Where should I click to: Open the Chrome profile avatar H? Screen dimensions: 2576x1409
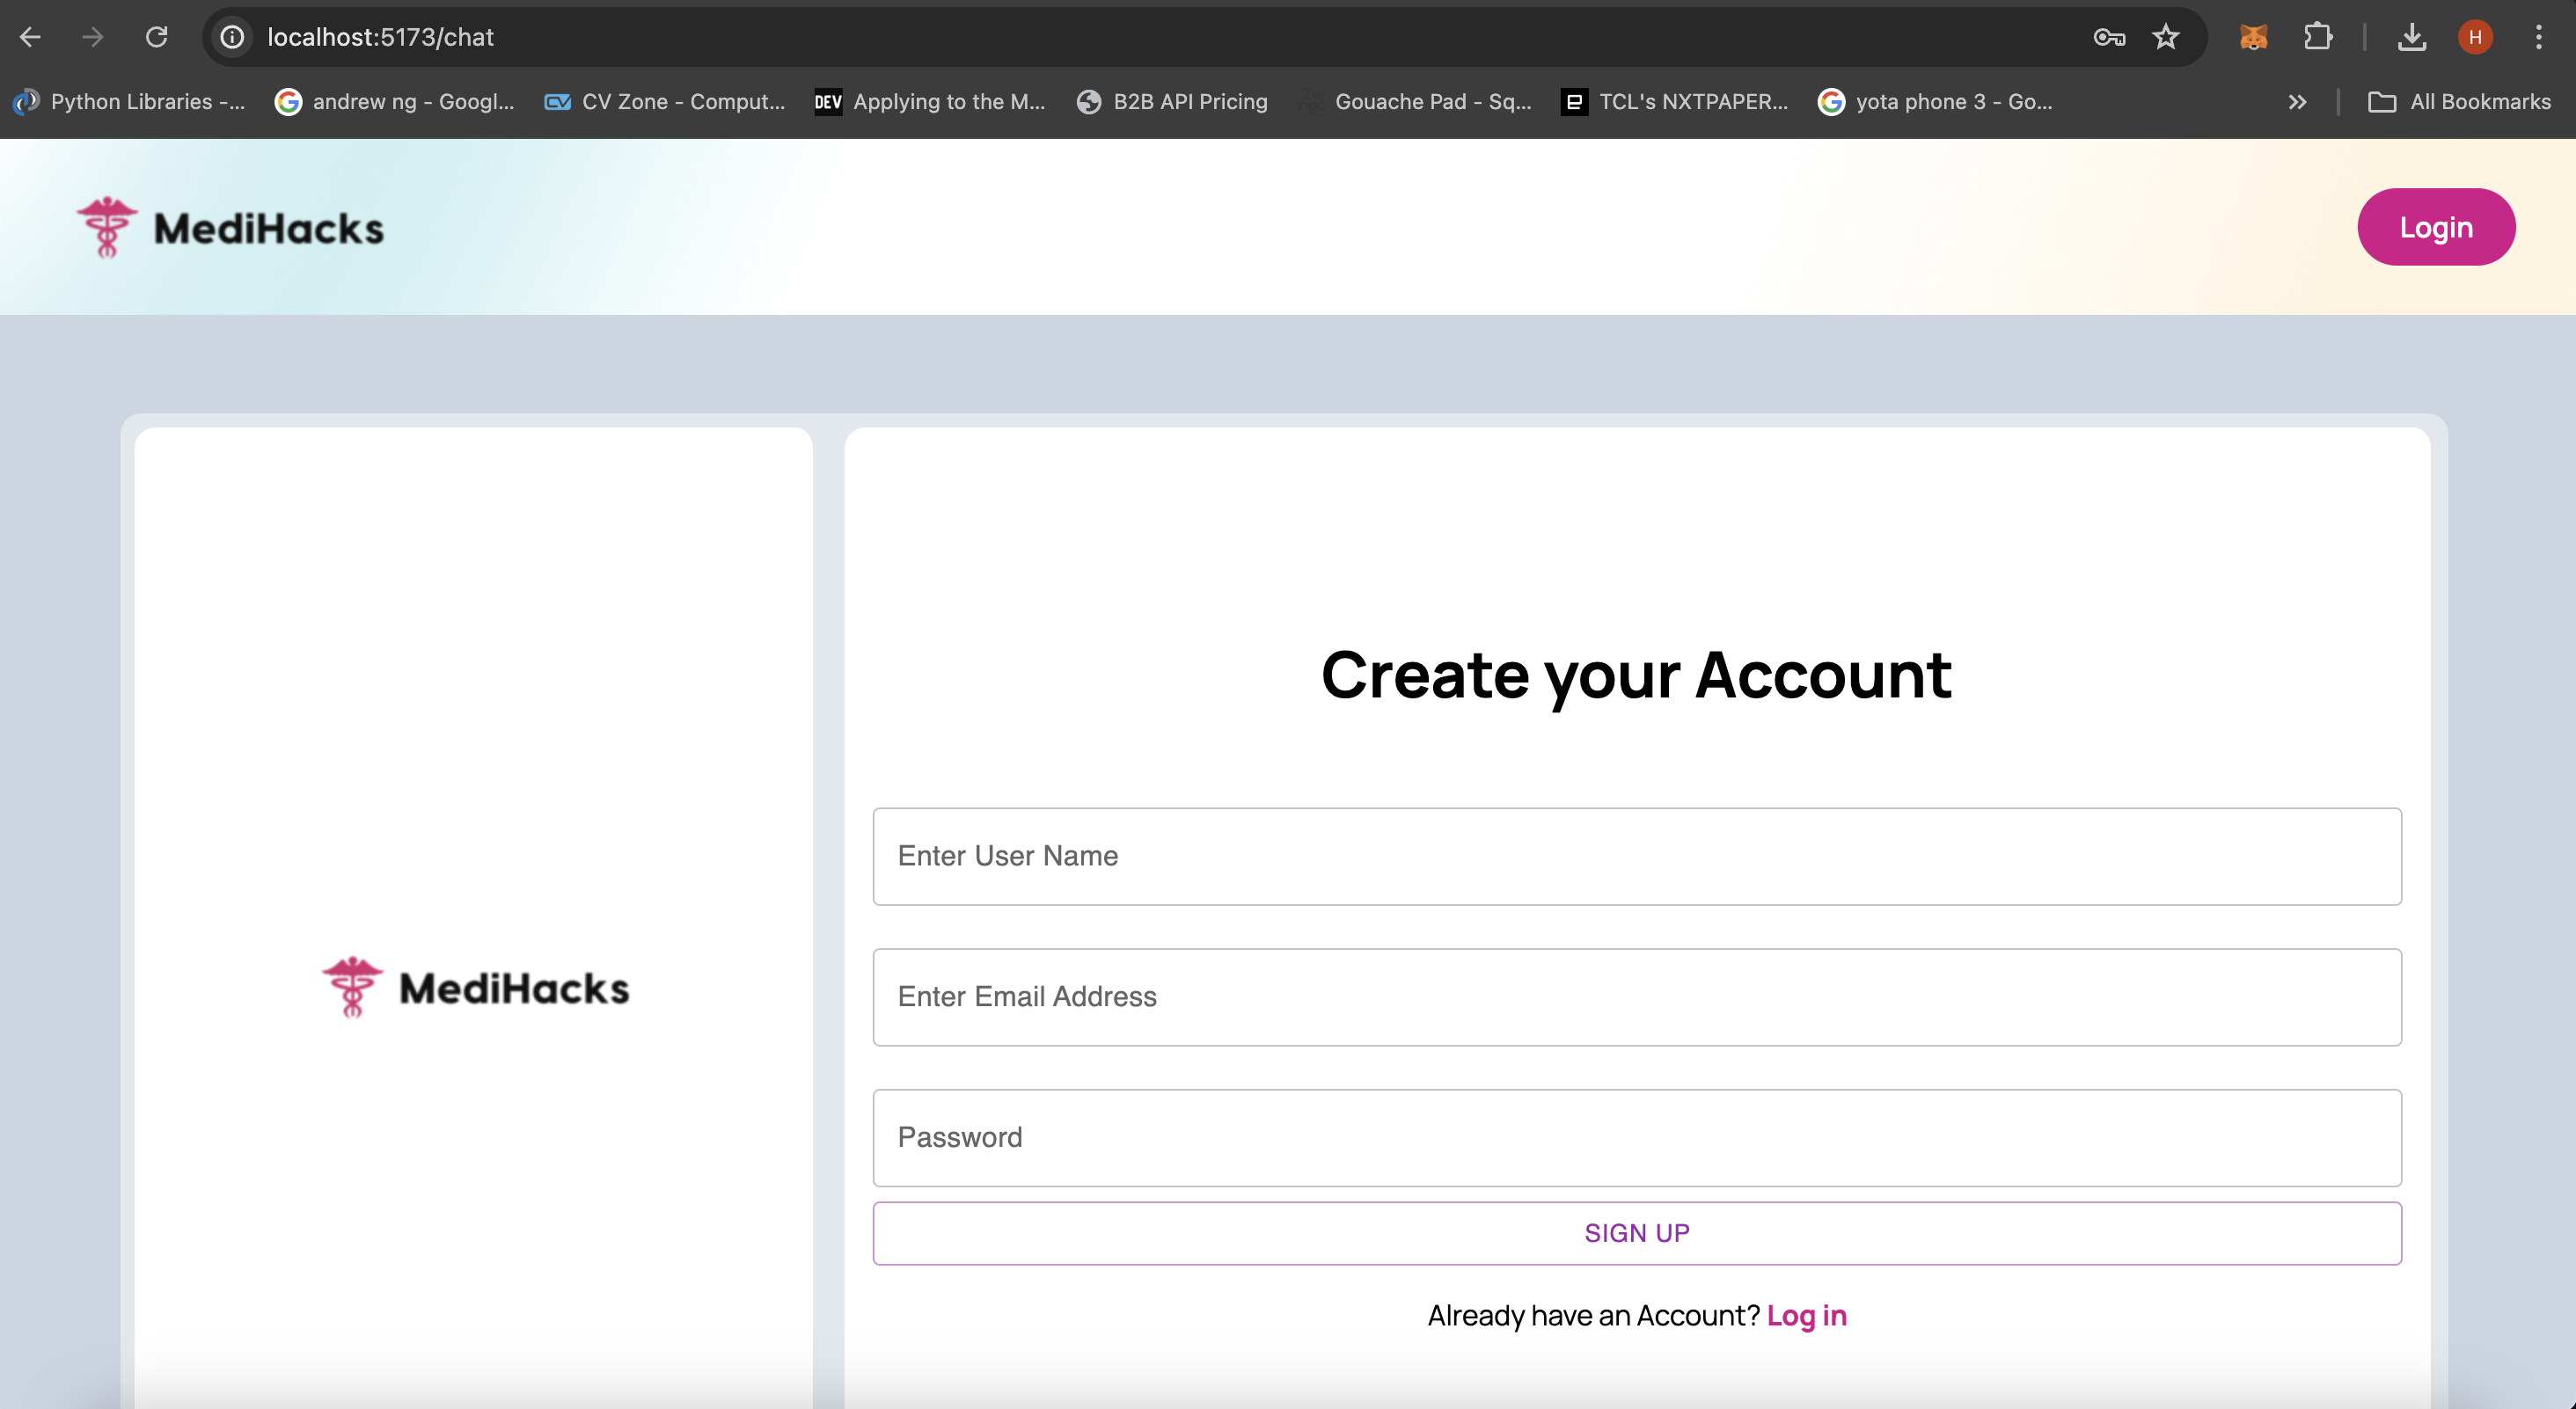pos(2475,37)
